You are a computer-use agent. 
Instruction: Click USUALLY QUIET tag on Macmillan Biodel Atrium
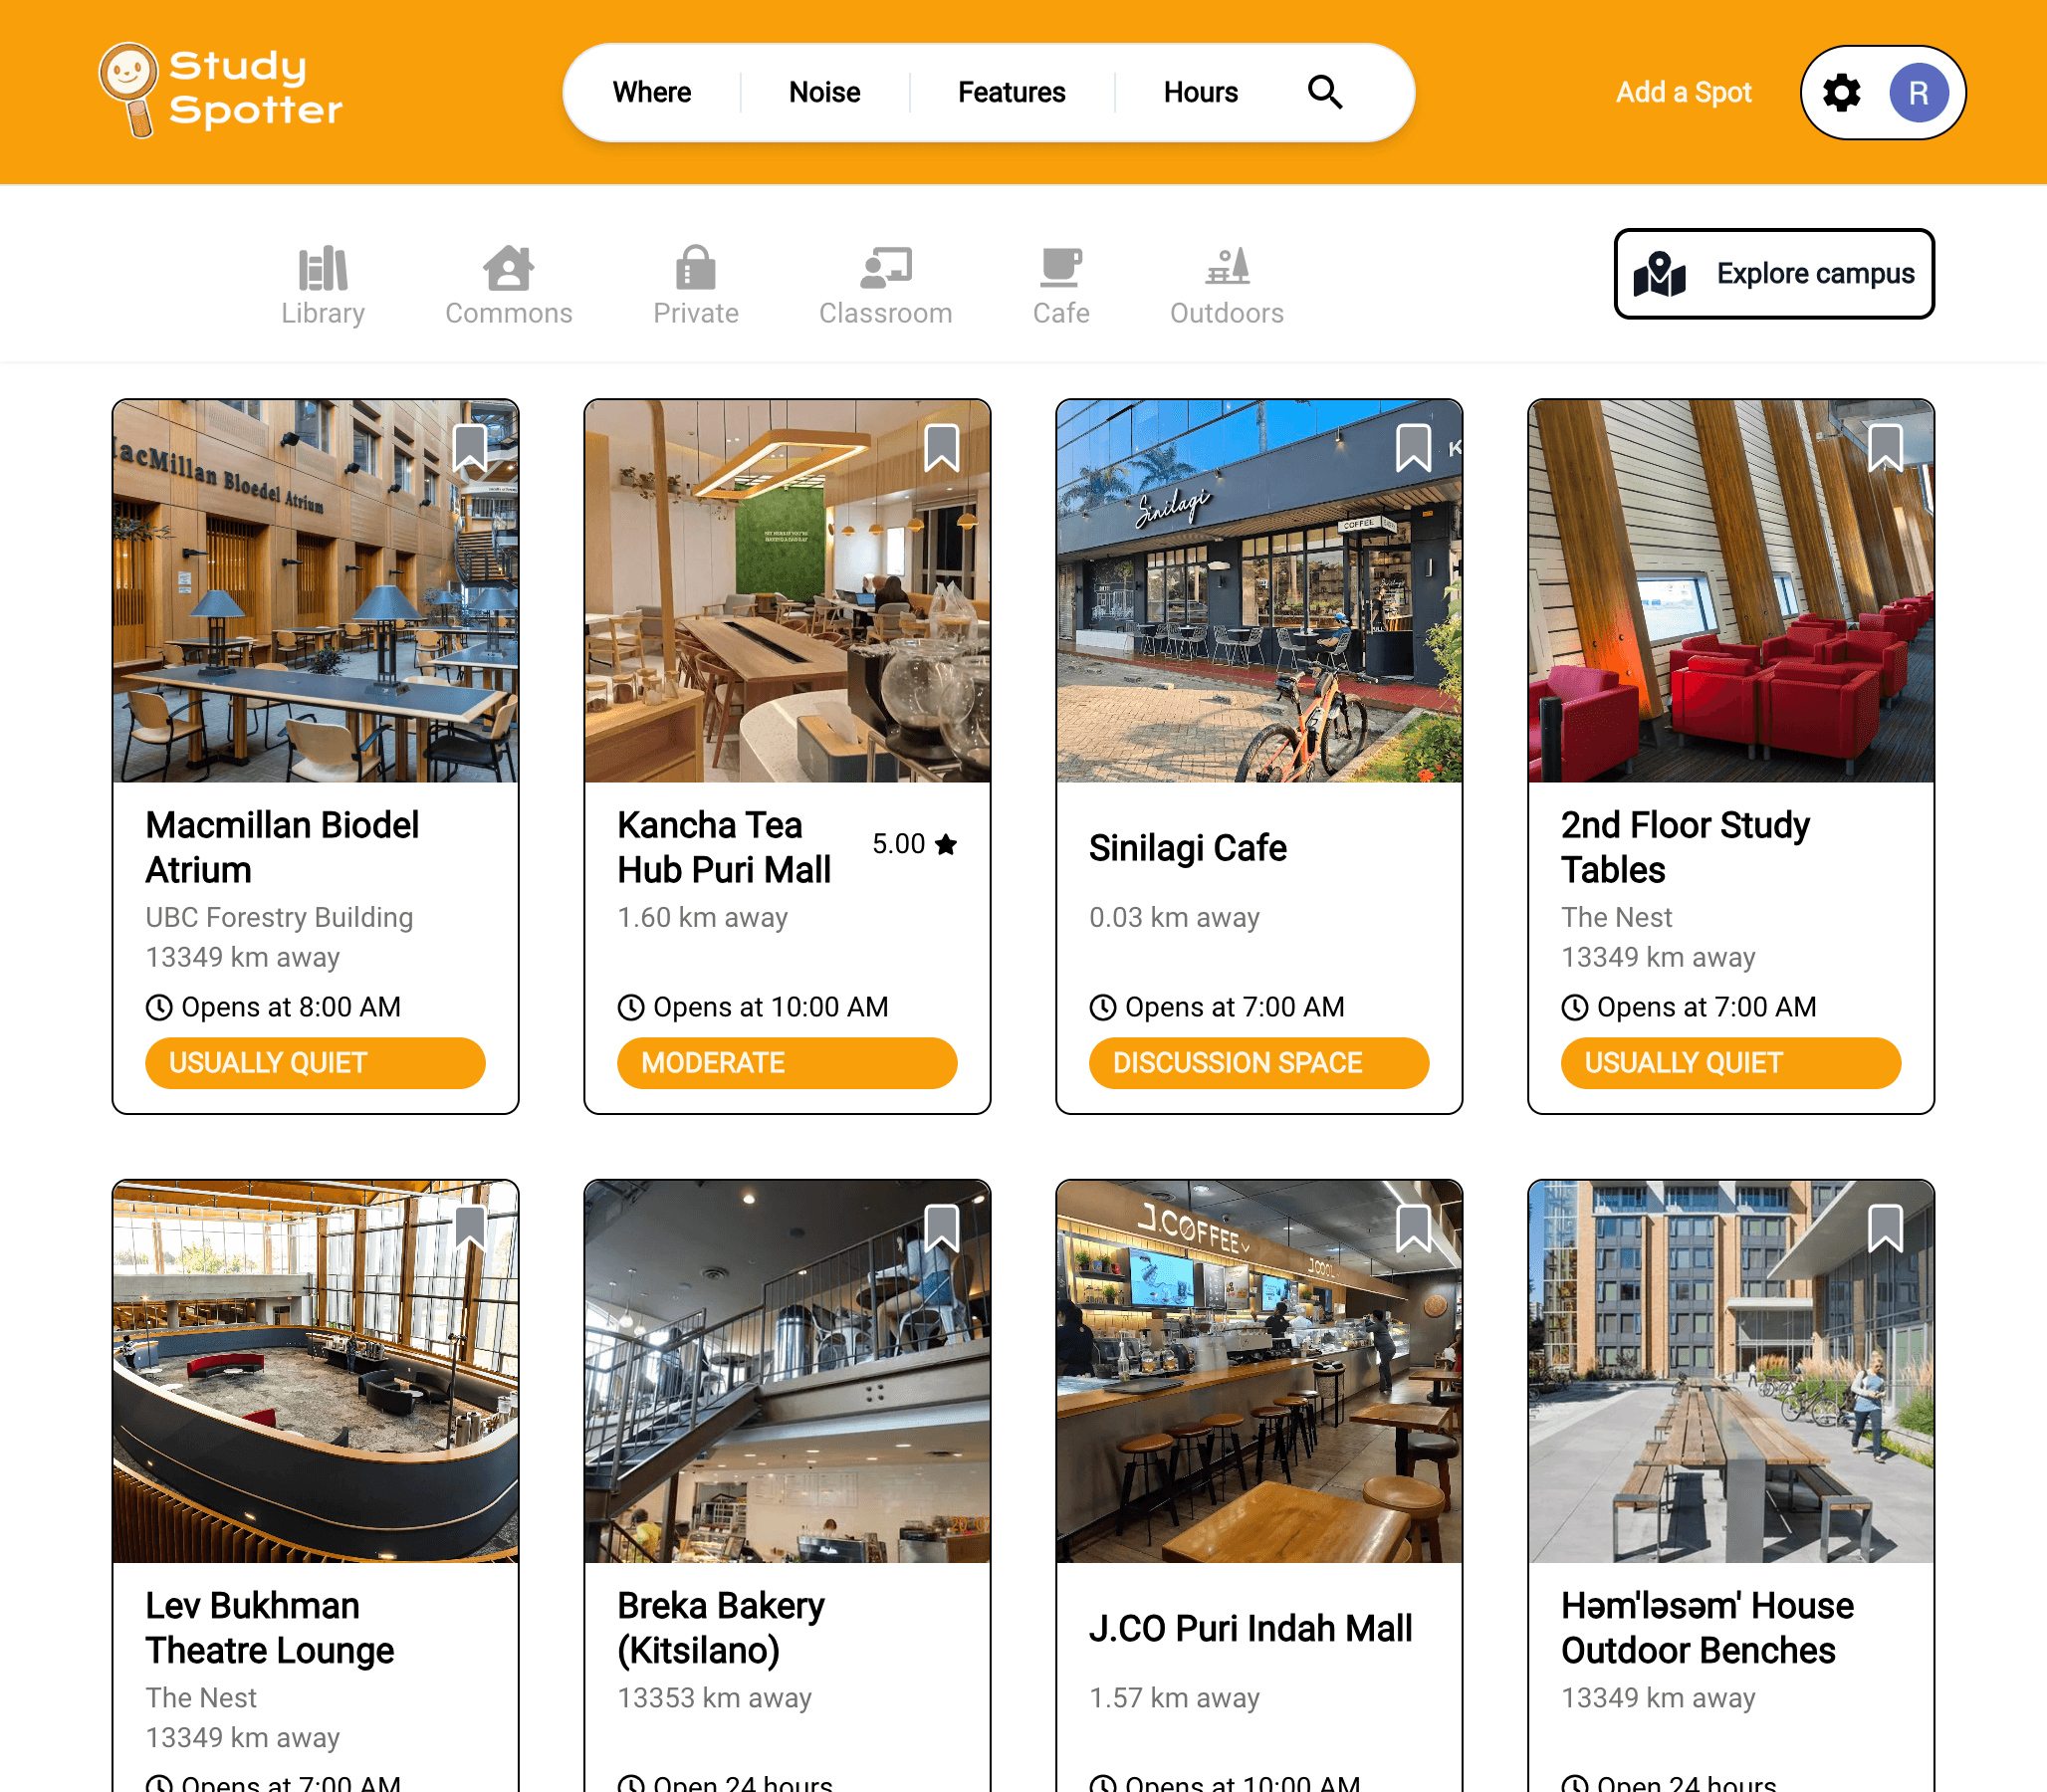click(x=315, y=1063)
